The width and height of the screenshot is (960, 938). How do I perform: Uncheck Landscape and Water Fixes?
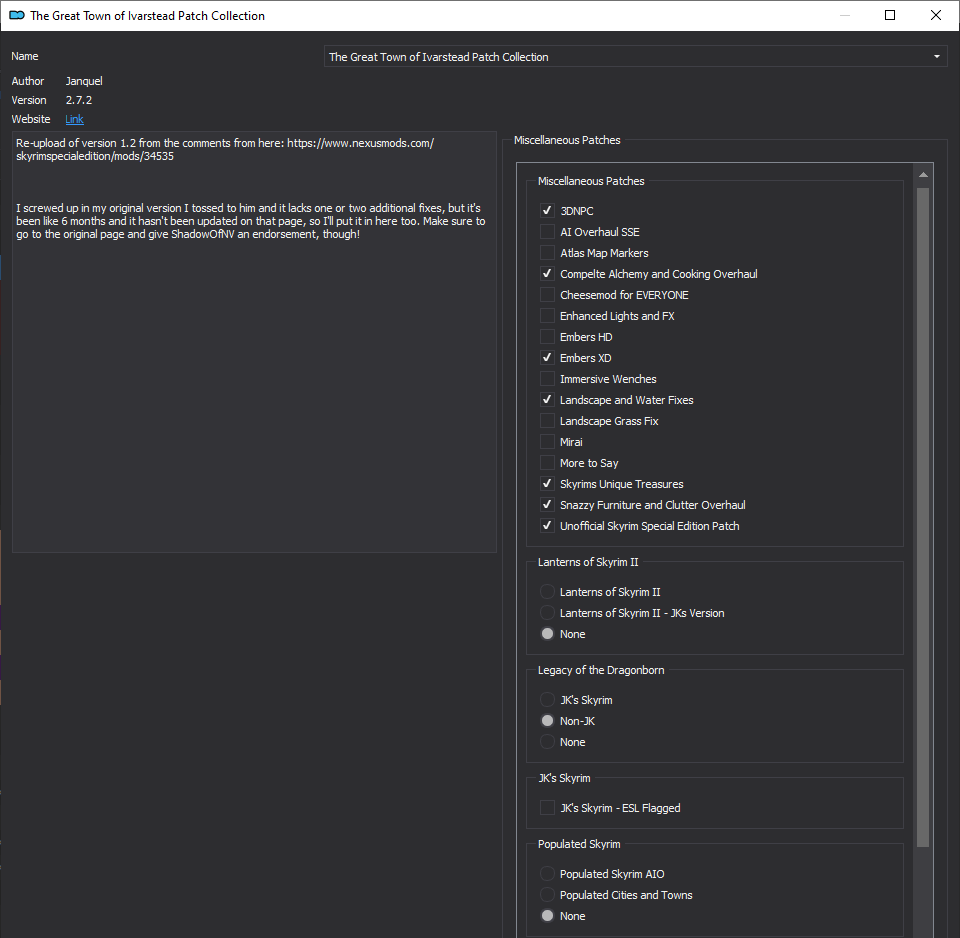[547, 400]
